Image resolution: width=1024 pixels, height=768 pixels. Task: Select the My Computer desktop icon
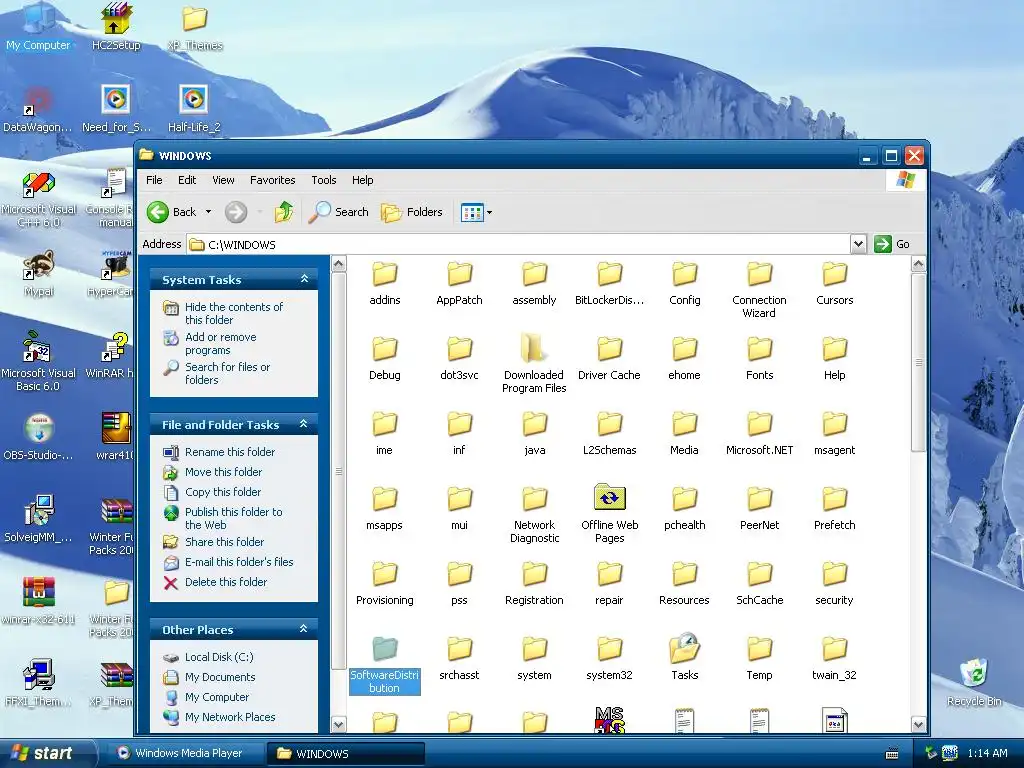[39, 26]
